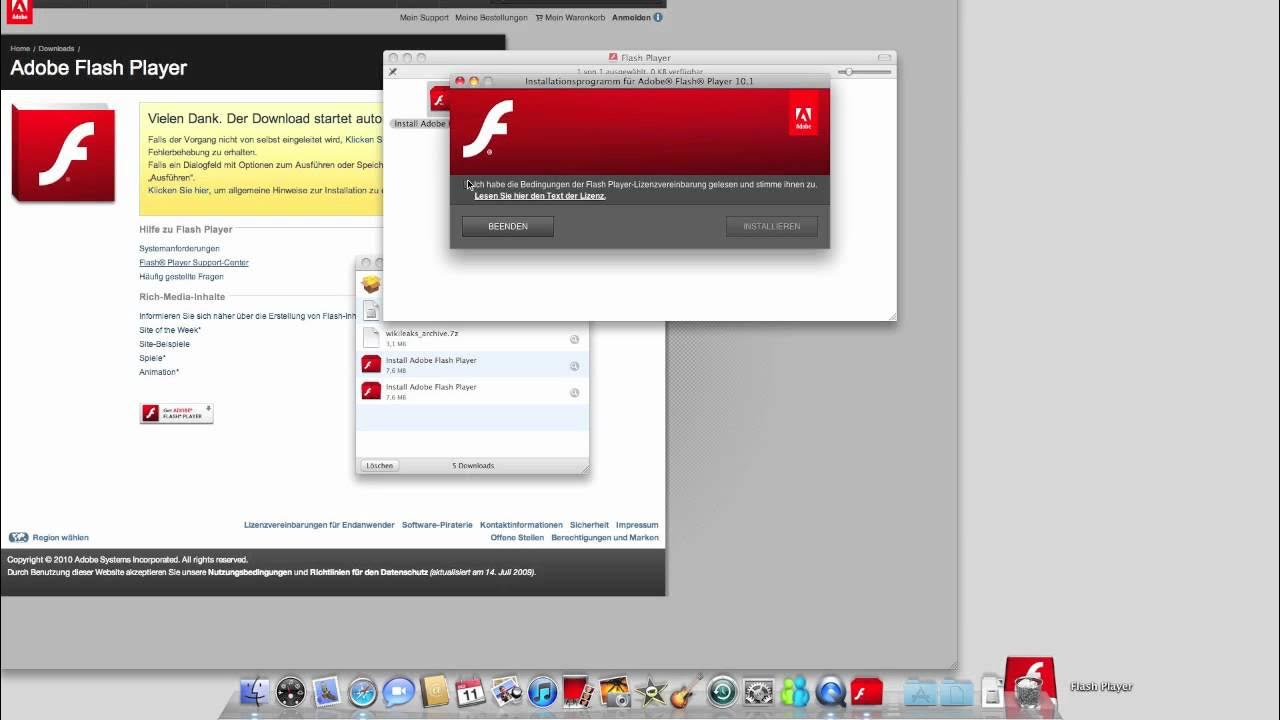Image resolution: width=1280 pixels, height=720 pixels.
Task: Open Animation link
Action: click(x=159, y=372)
